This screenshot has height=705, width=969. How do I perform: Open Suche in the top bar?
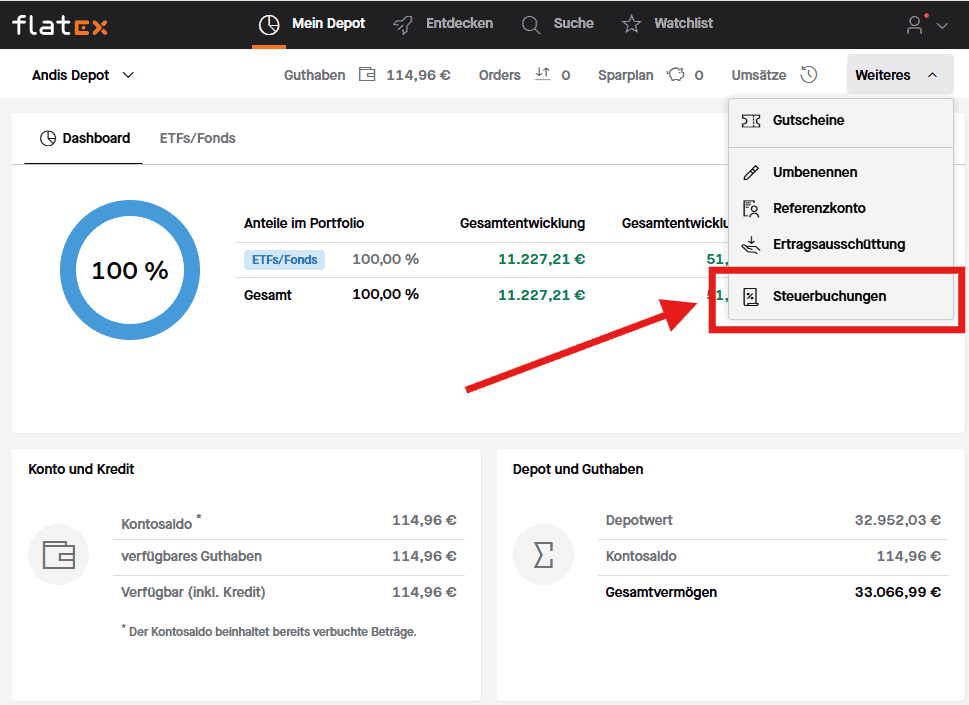coord(558,24)
